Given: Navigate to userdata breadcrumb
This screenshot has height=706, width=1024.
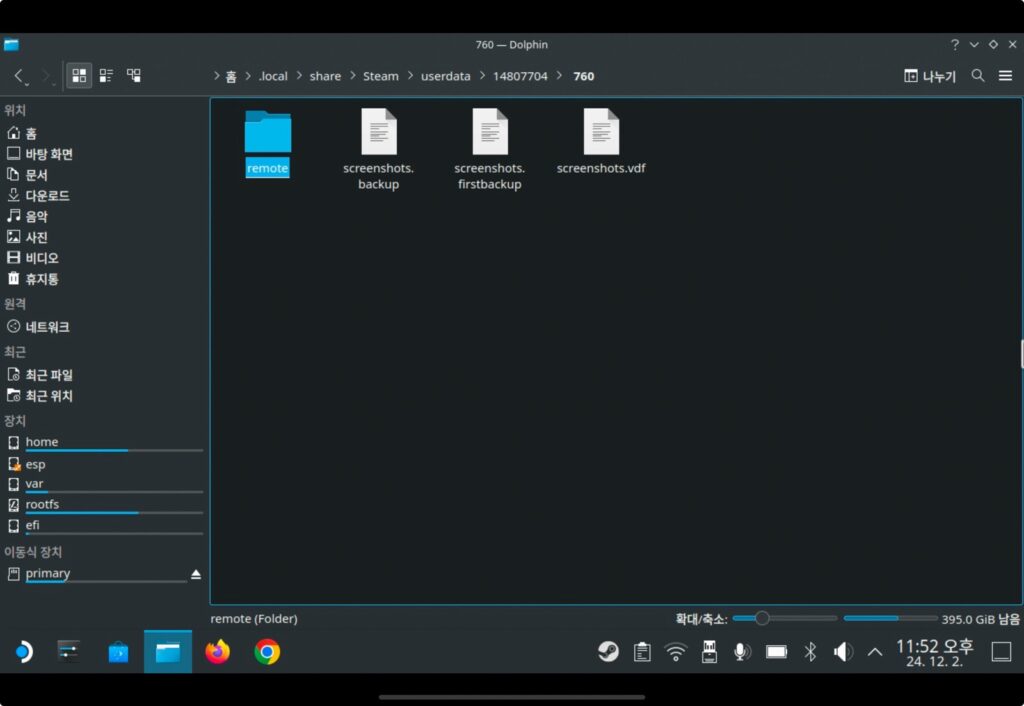Looking at the screenshot, I should tap(445, 76).
